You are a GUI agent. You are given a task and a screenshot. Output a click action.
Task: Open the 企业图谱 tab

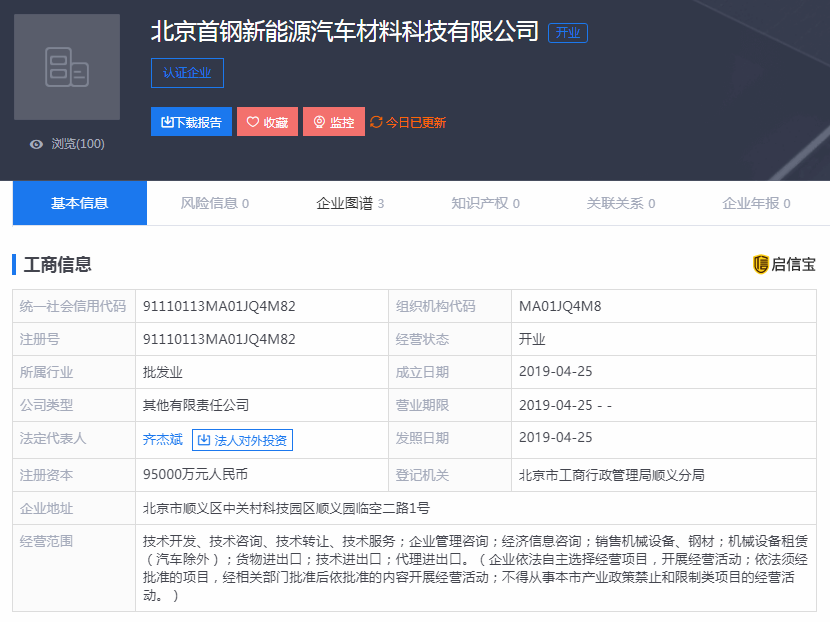pos(350,203)
